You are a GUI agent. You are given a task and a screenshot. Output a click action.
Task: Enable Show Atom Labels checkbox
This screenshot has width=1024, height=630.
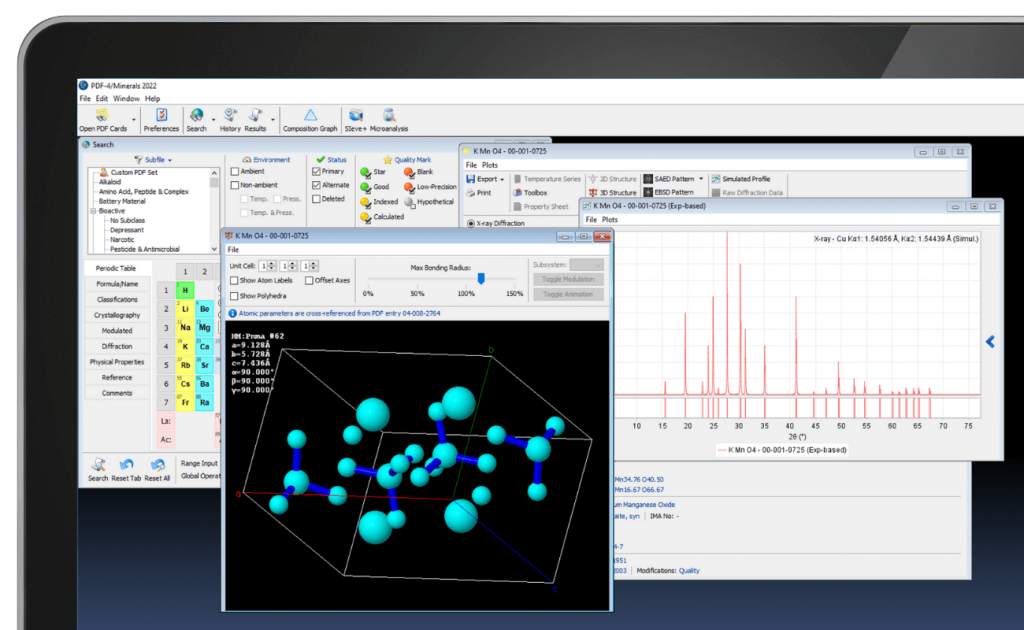click(234, 281)
